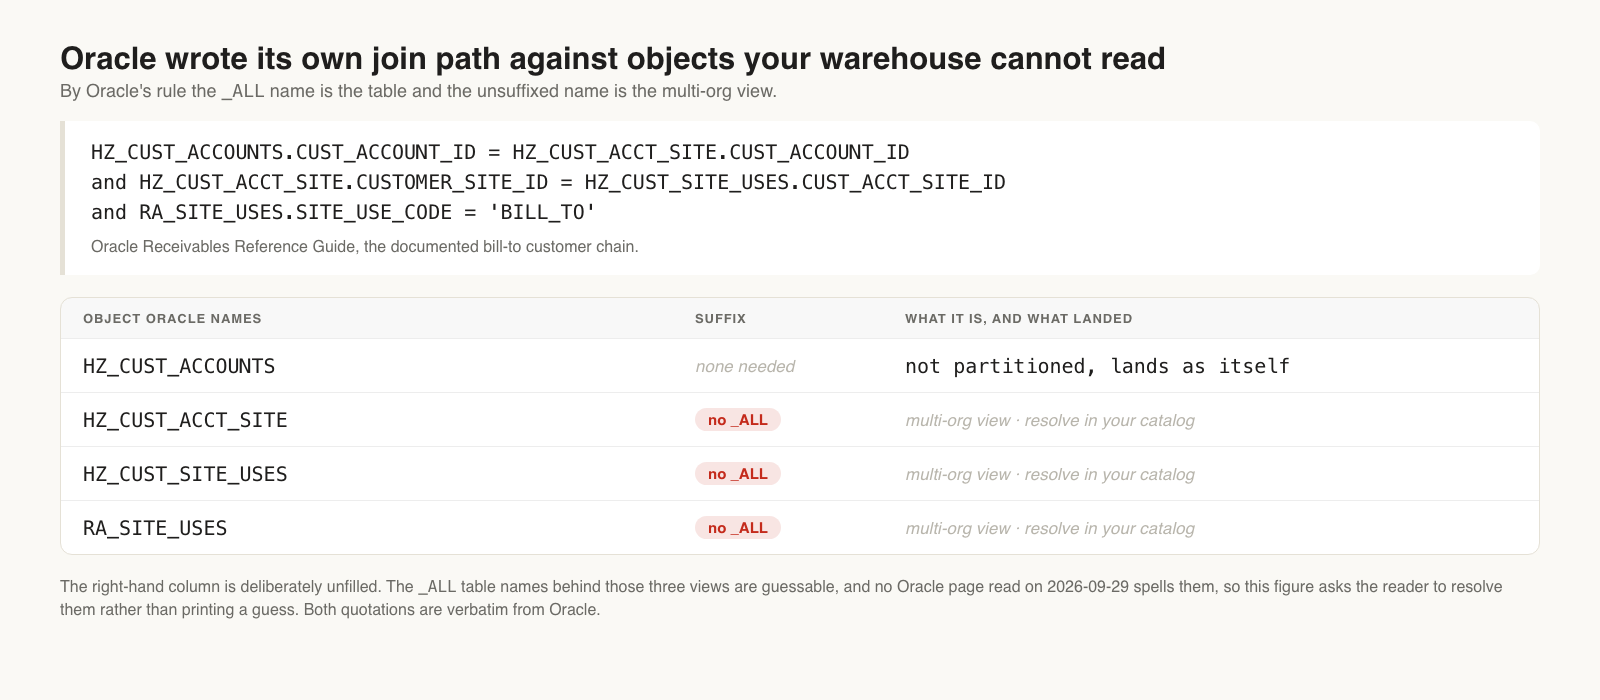The image size is (1600, 700).
Task: Click the WHAT IT IS, AND WHAT LANDED header
Action: click(1018, 318)
